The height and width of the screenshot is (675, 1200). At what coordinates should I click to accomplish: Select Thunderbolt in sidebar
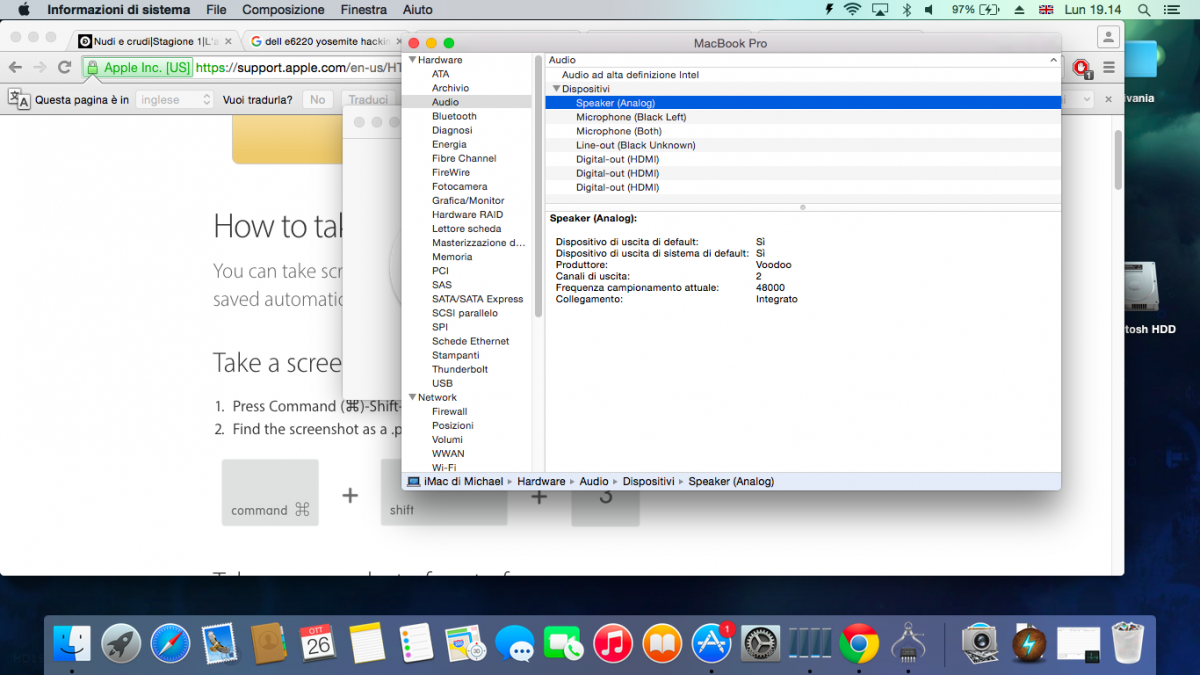click(x=460, y=369)
